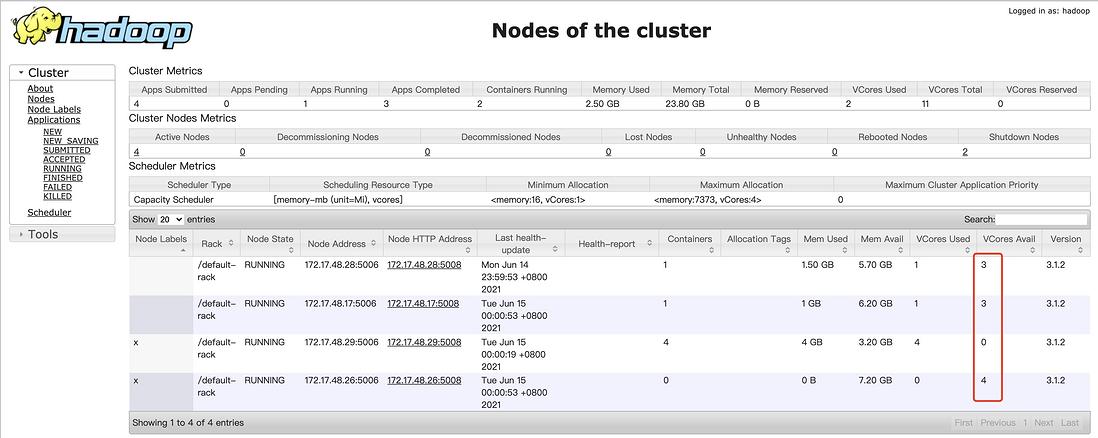Click Decommissioned Nodes count 0 link

click(x=427, y=151)
